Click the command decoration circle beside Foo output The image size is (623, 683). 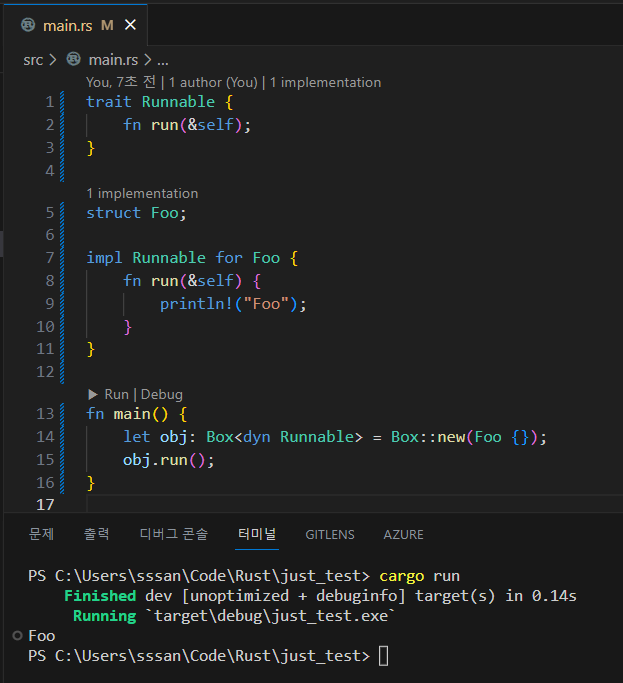[17, 636]
